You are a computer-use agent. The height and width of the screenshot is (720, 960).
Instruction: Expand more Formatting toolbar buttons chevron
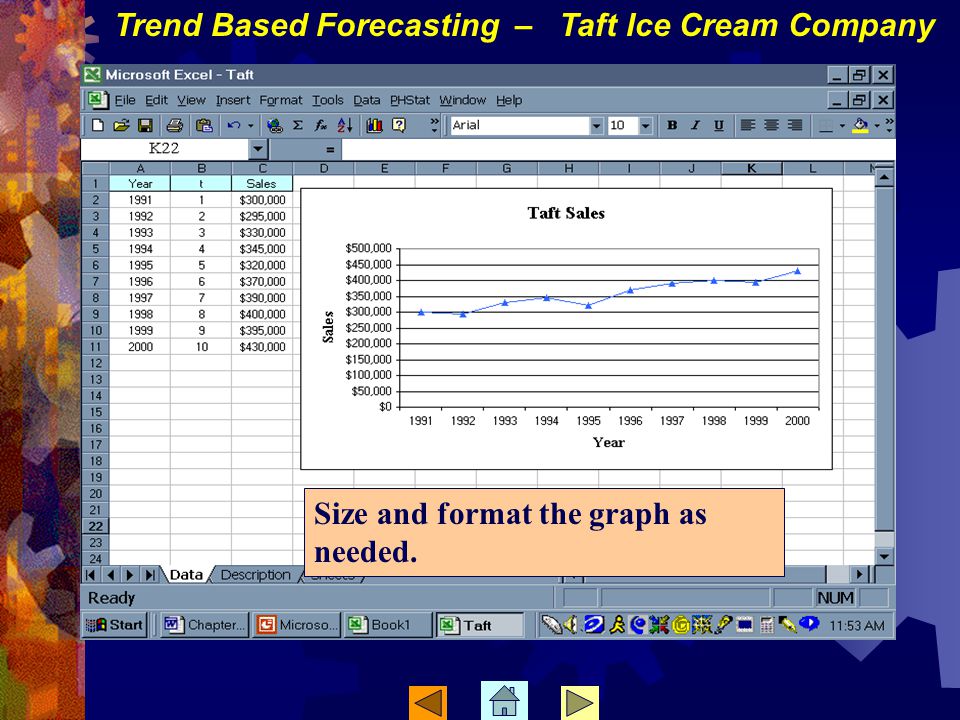click(x=889, y=125)
